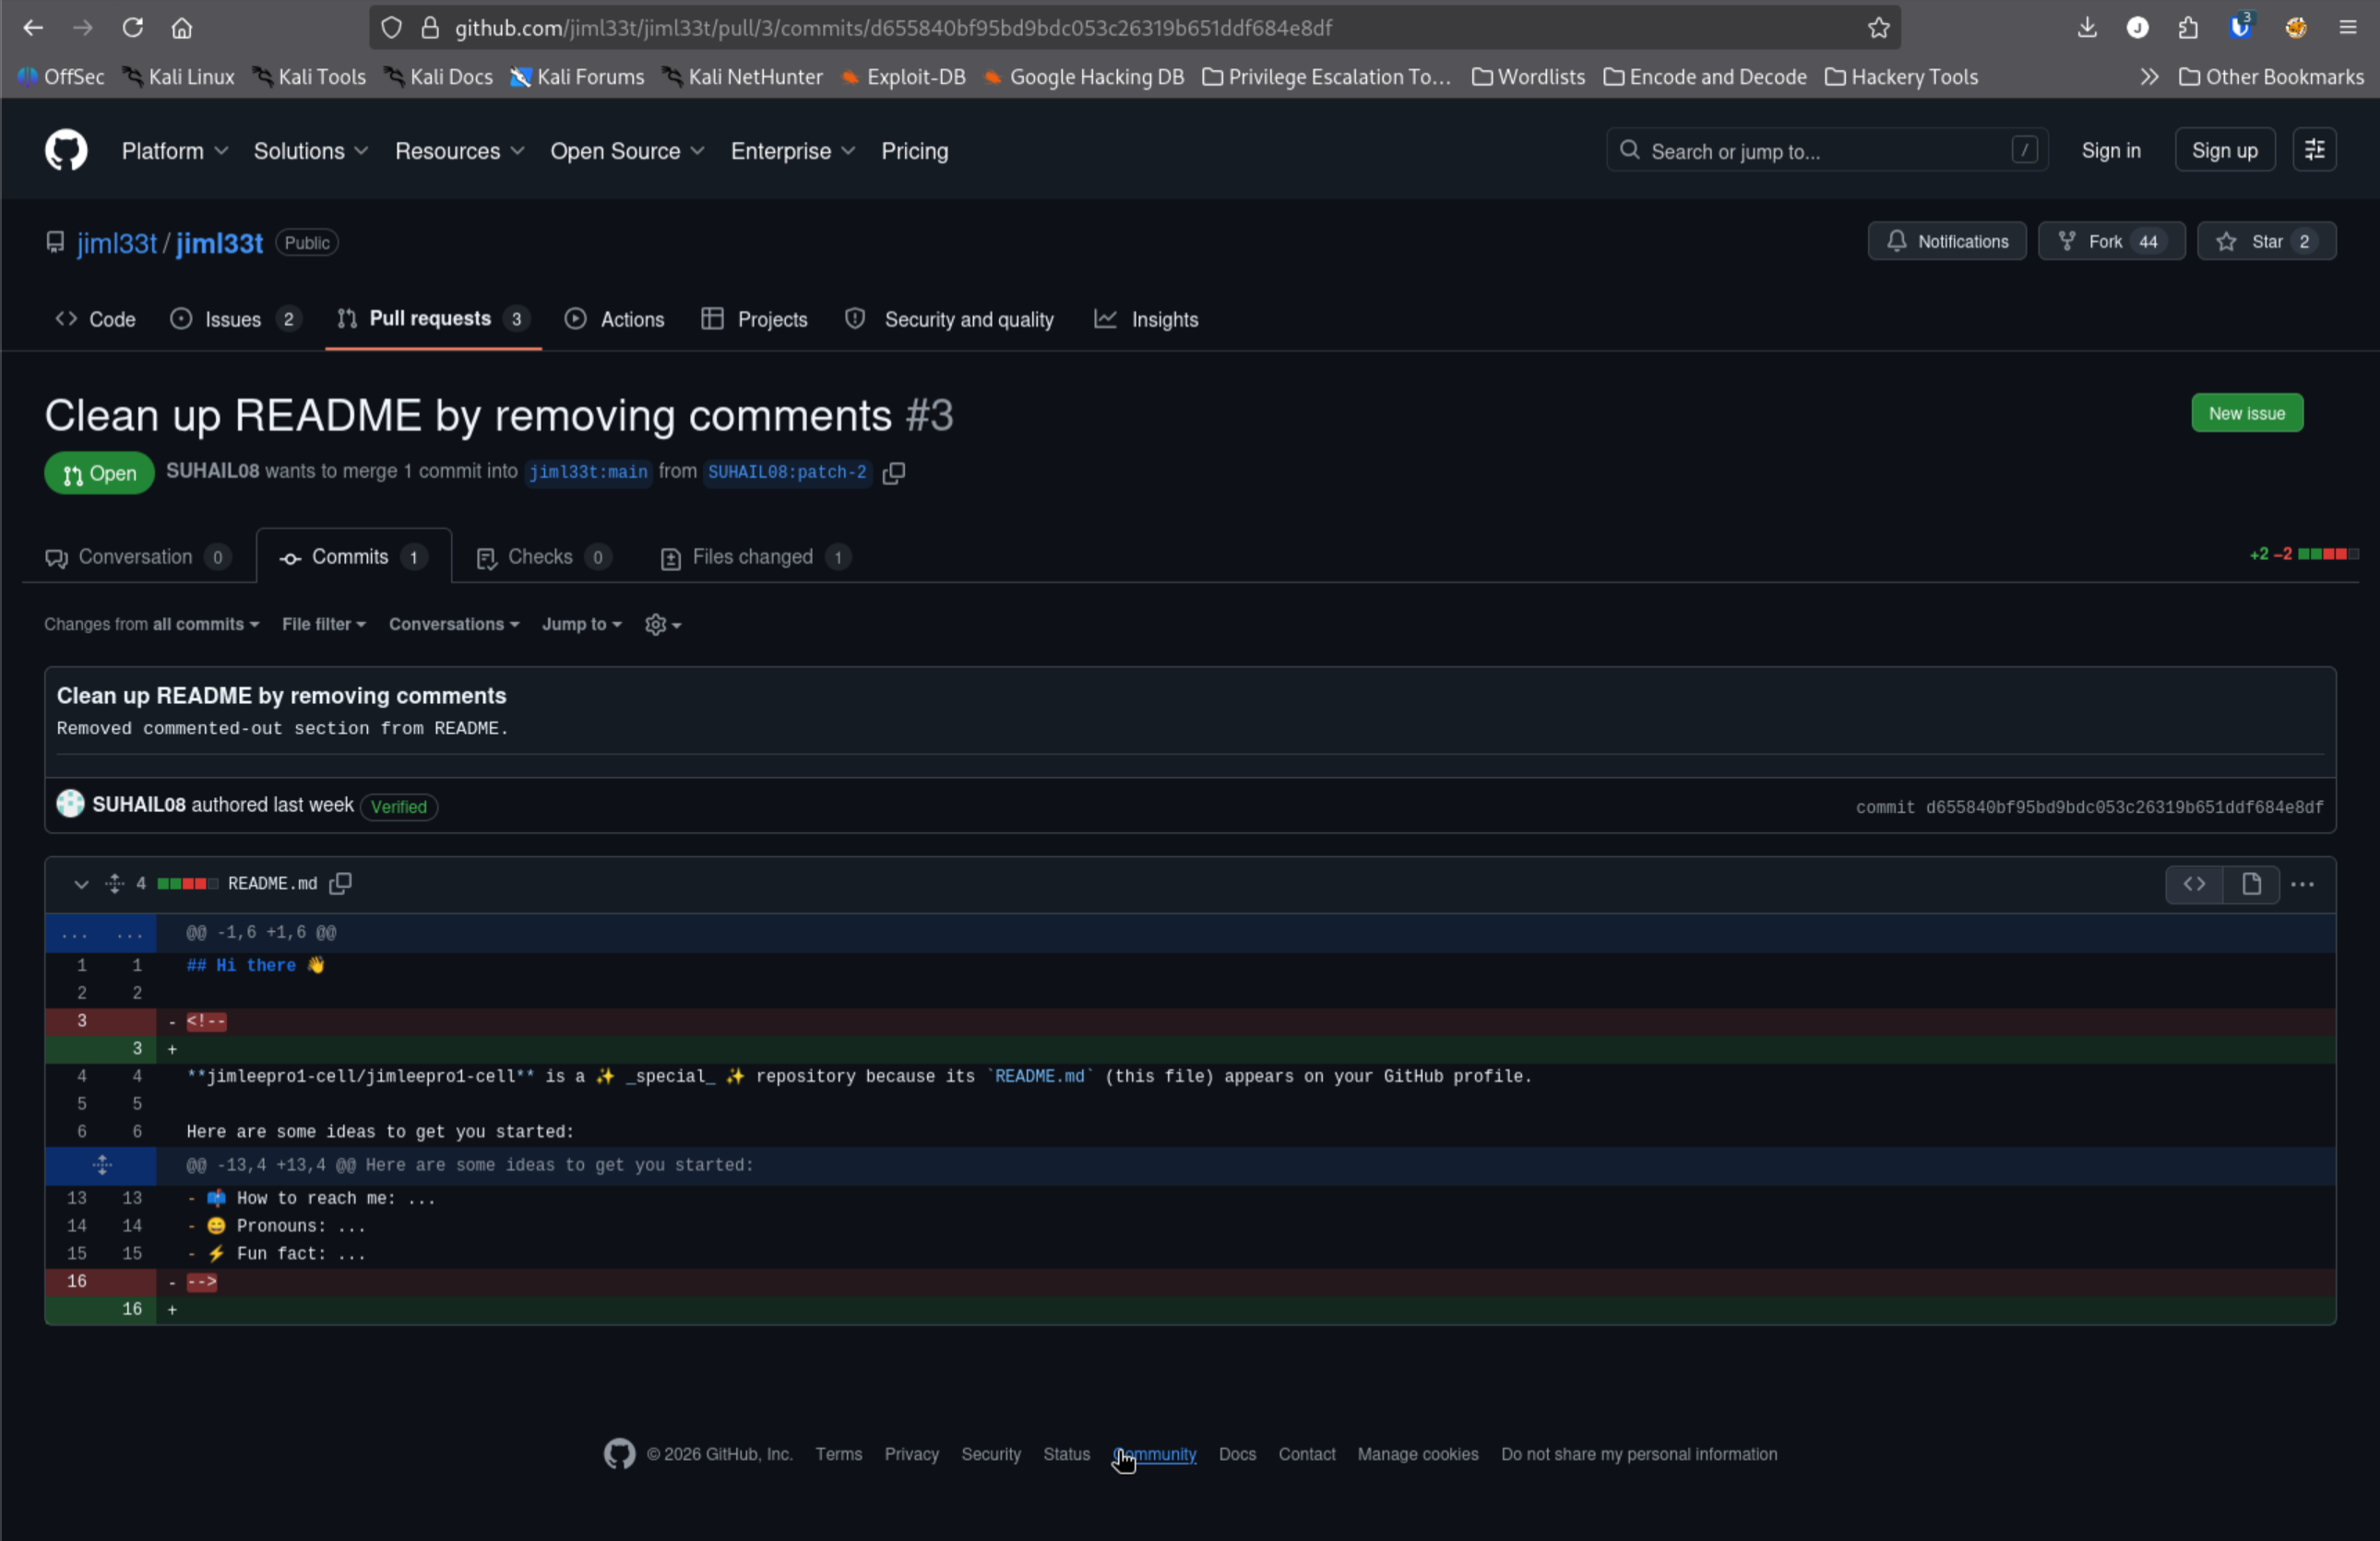
Task: Show more options for the README.md file
Action: [2302, 884]
